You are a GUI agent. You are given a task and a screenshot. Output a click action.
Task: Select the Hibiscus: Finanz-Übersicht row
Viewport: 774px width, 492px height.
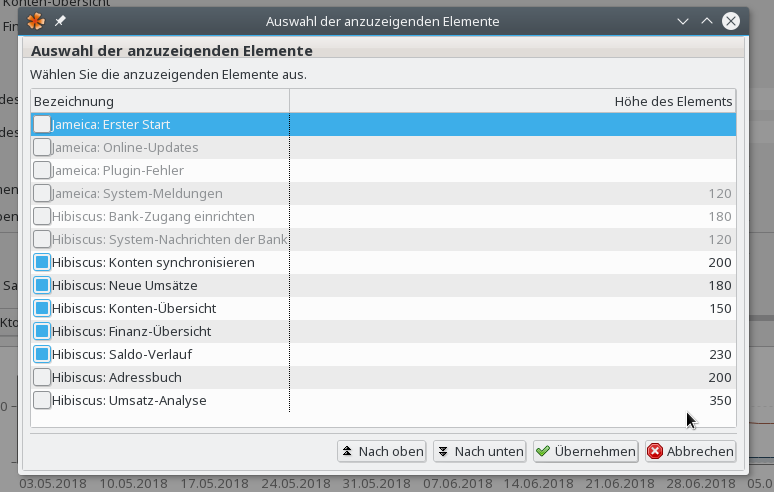click(131, 331)
